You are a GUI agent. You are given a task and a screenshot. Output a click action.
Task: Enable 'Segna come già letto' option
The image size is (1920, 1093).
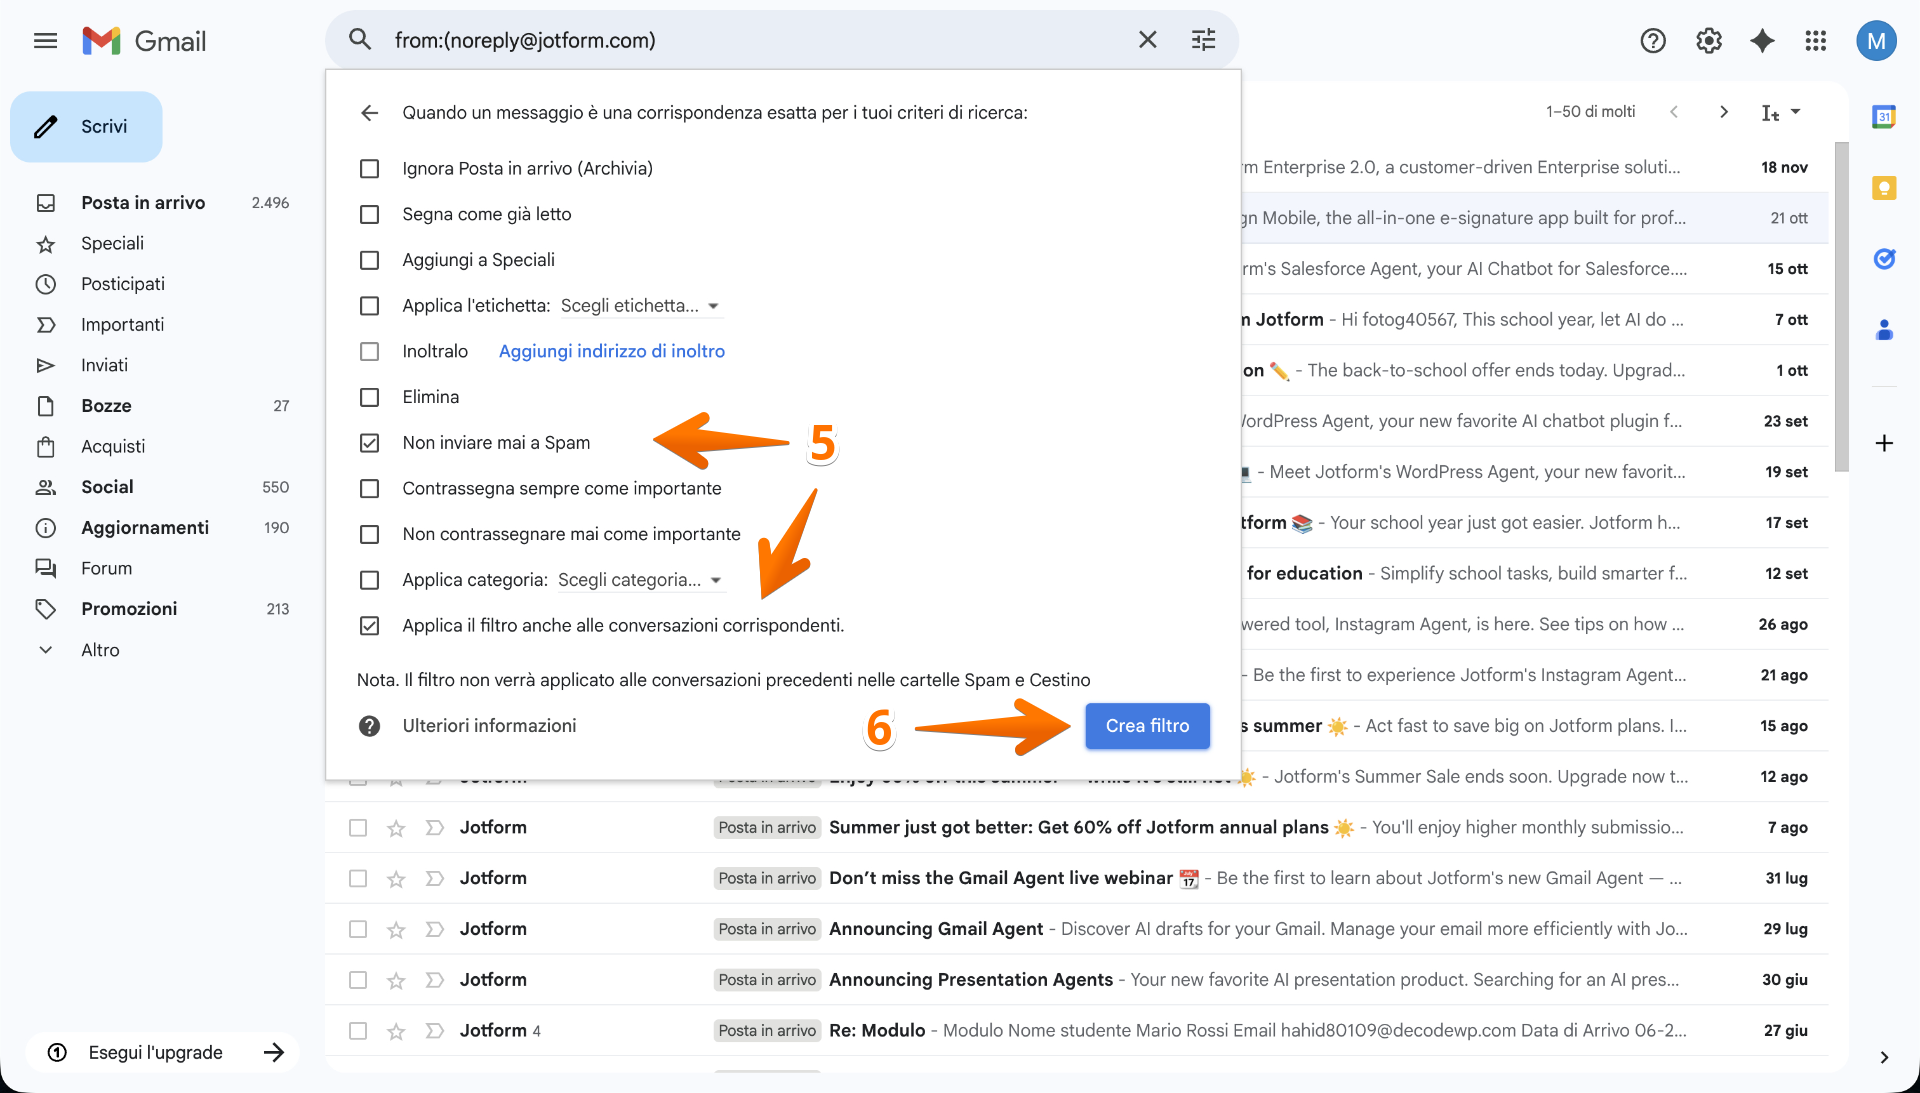tap(370, 214)
